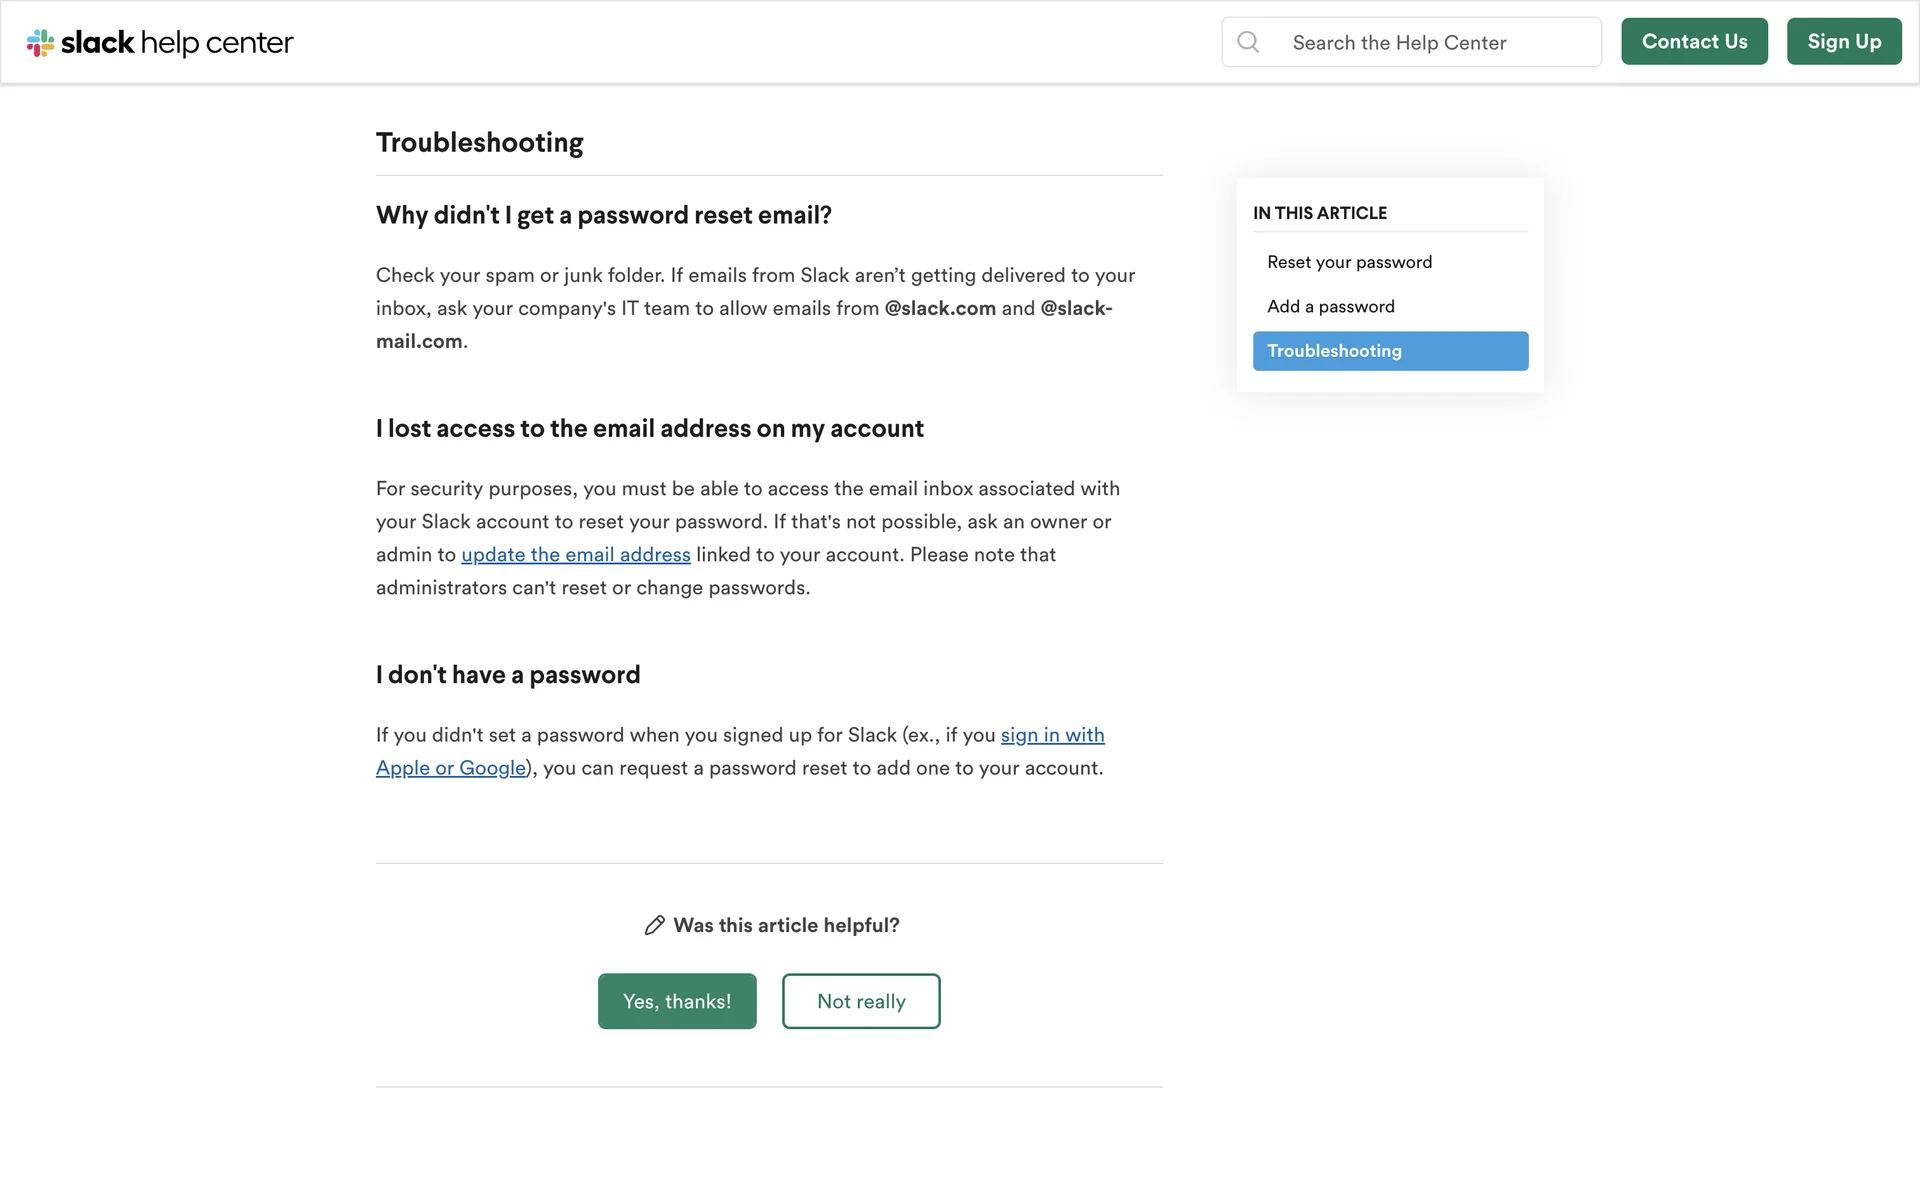1920x1200 pixels.
Task: Click "Why didn't I get a password reset email?" heading
Action: click(603, 216)
